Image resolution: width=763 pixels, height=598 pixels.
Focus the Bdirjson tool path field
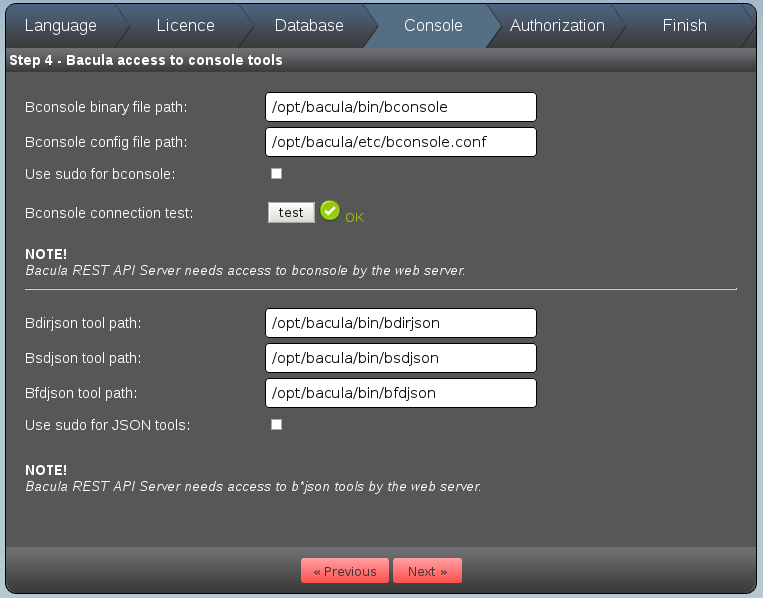pos(401,323)
